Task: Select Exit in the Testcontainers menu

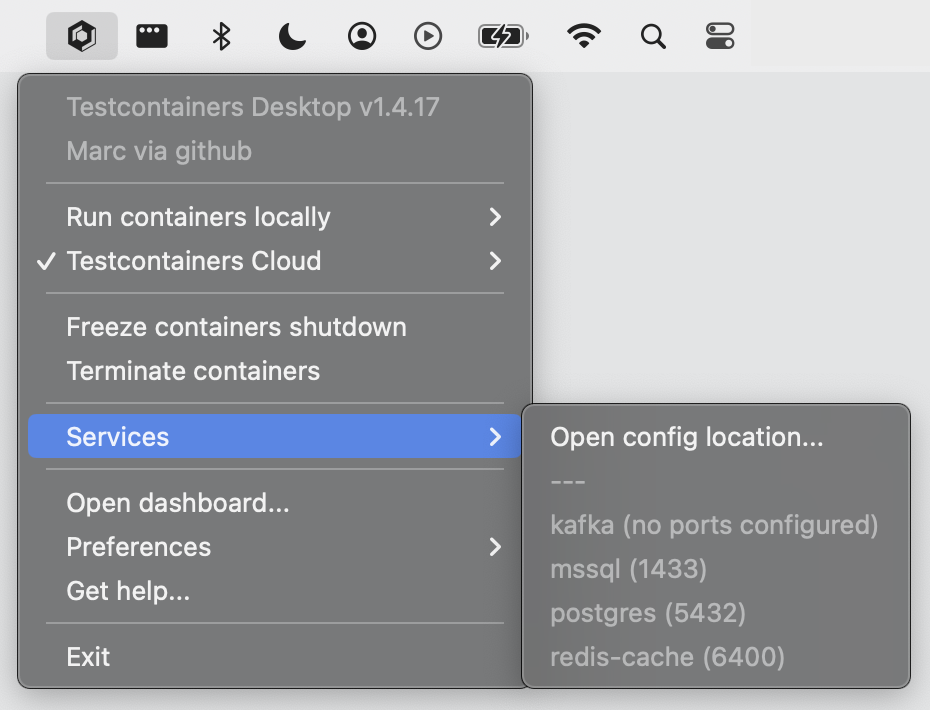Action: click(88, 657)
